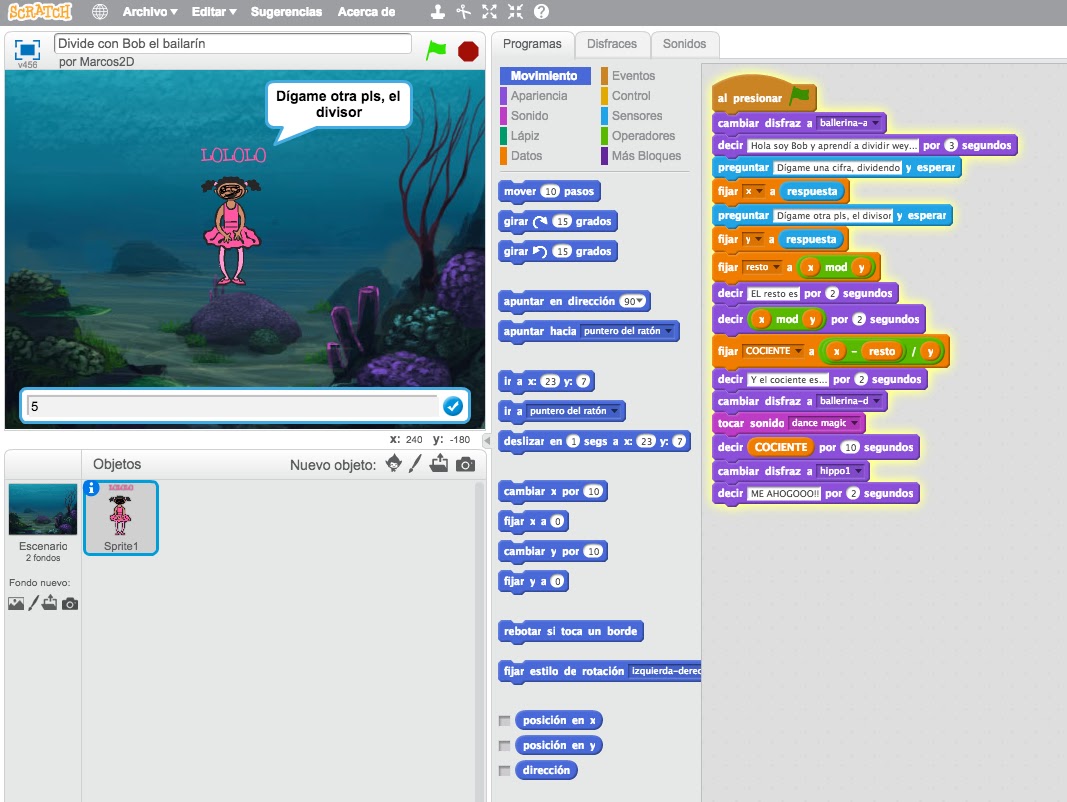Paint a new sprite with the brush icon
This screenshot has width=1067, height=802.
pyautogui.click(x=415, y=466)
